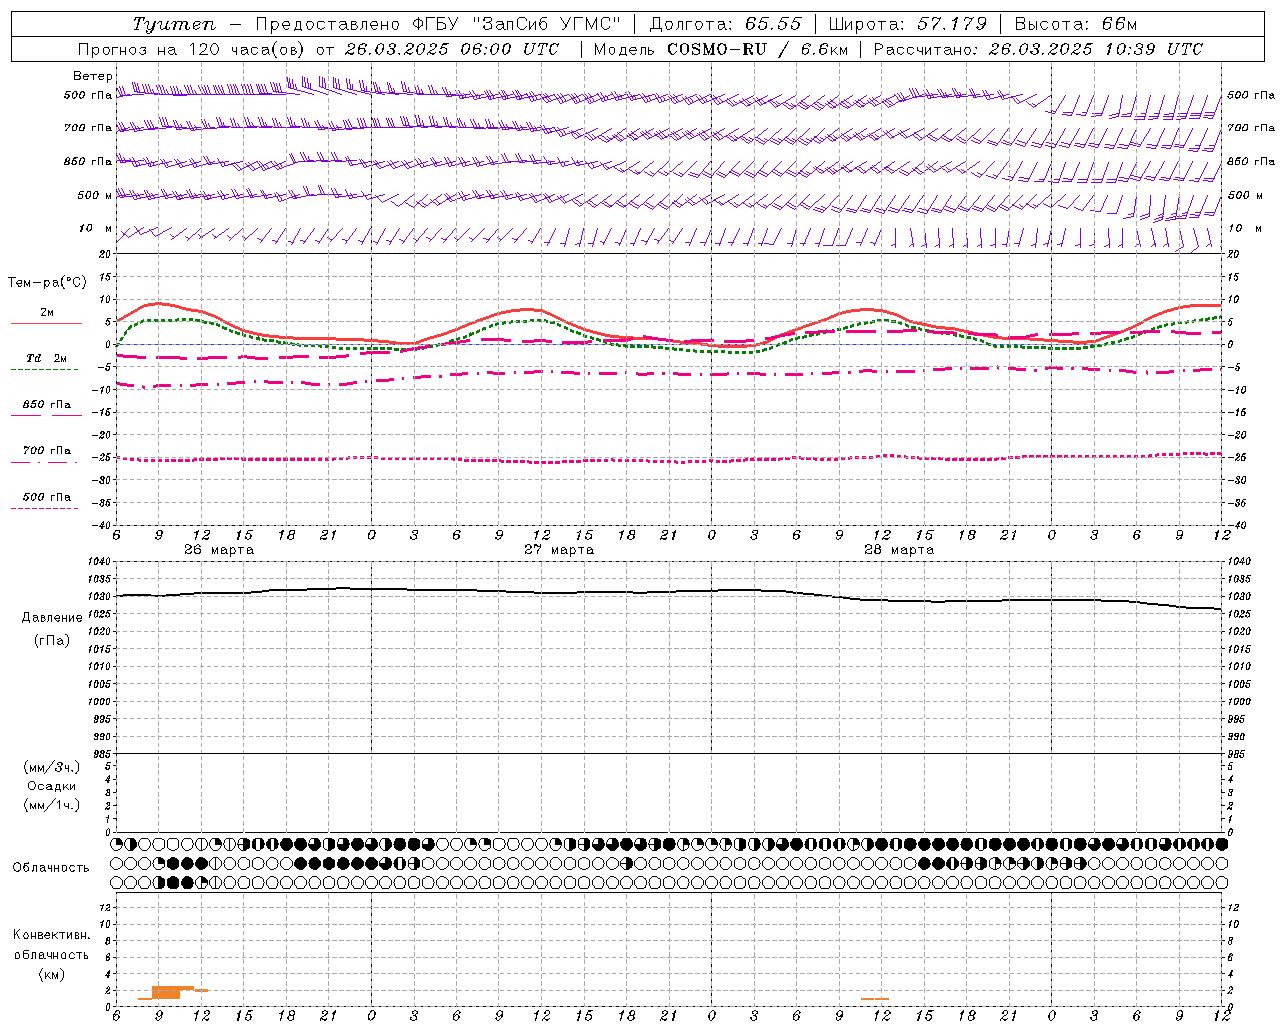Viewport: 1280px width, 1024px height.
Task: Click the large orange convective cloud bar on 26 March
Action: click(x=167, y=992)
